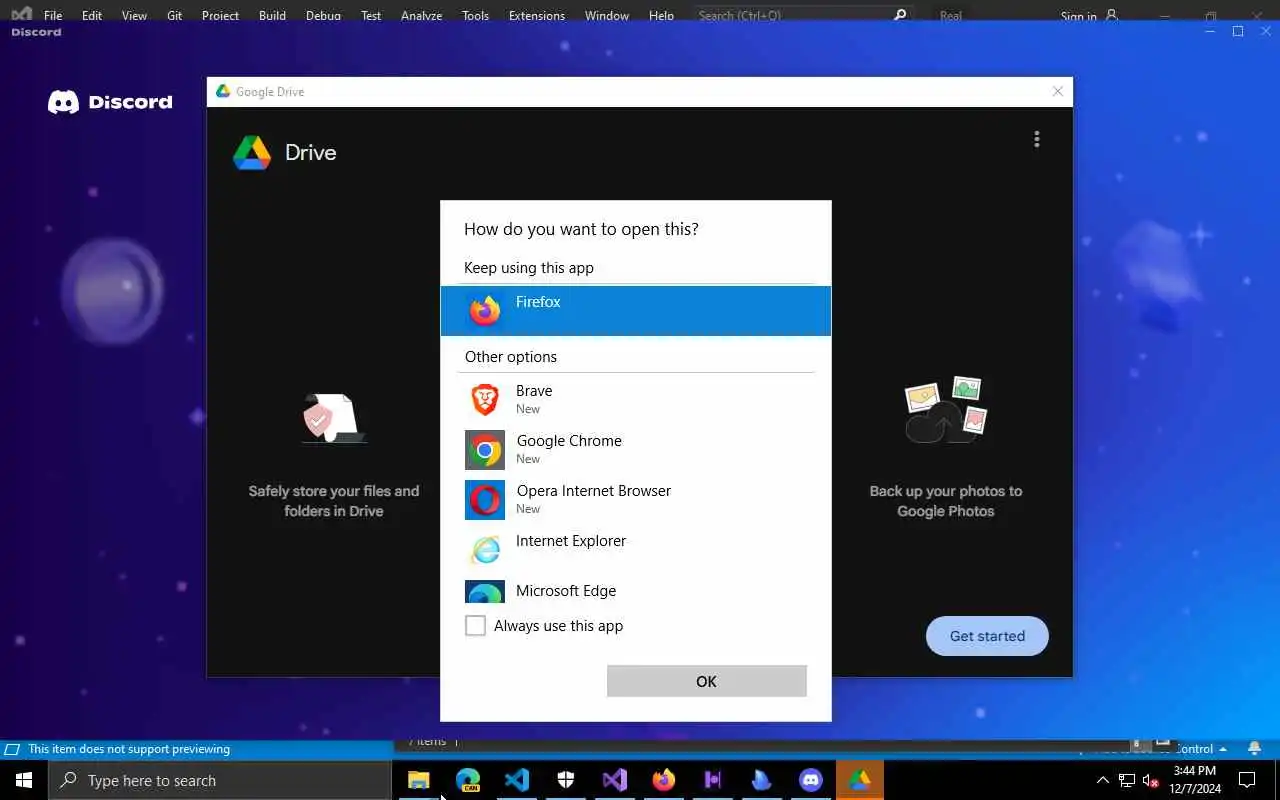Open Discord from taskbar
This screenshot has width=1280, height=800.
click(811, 780)
